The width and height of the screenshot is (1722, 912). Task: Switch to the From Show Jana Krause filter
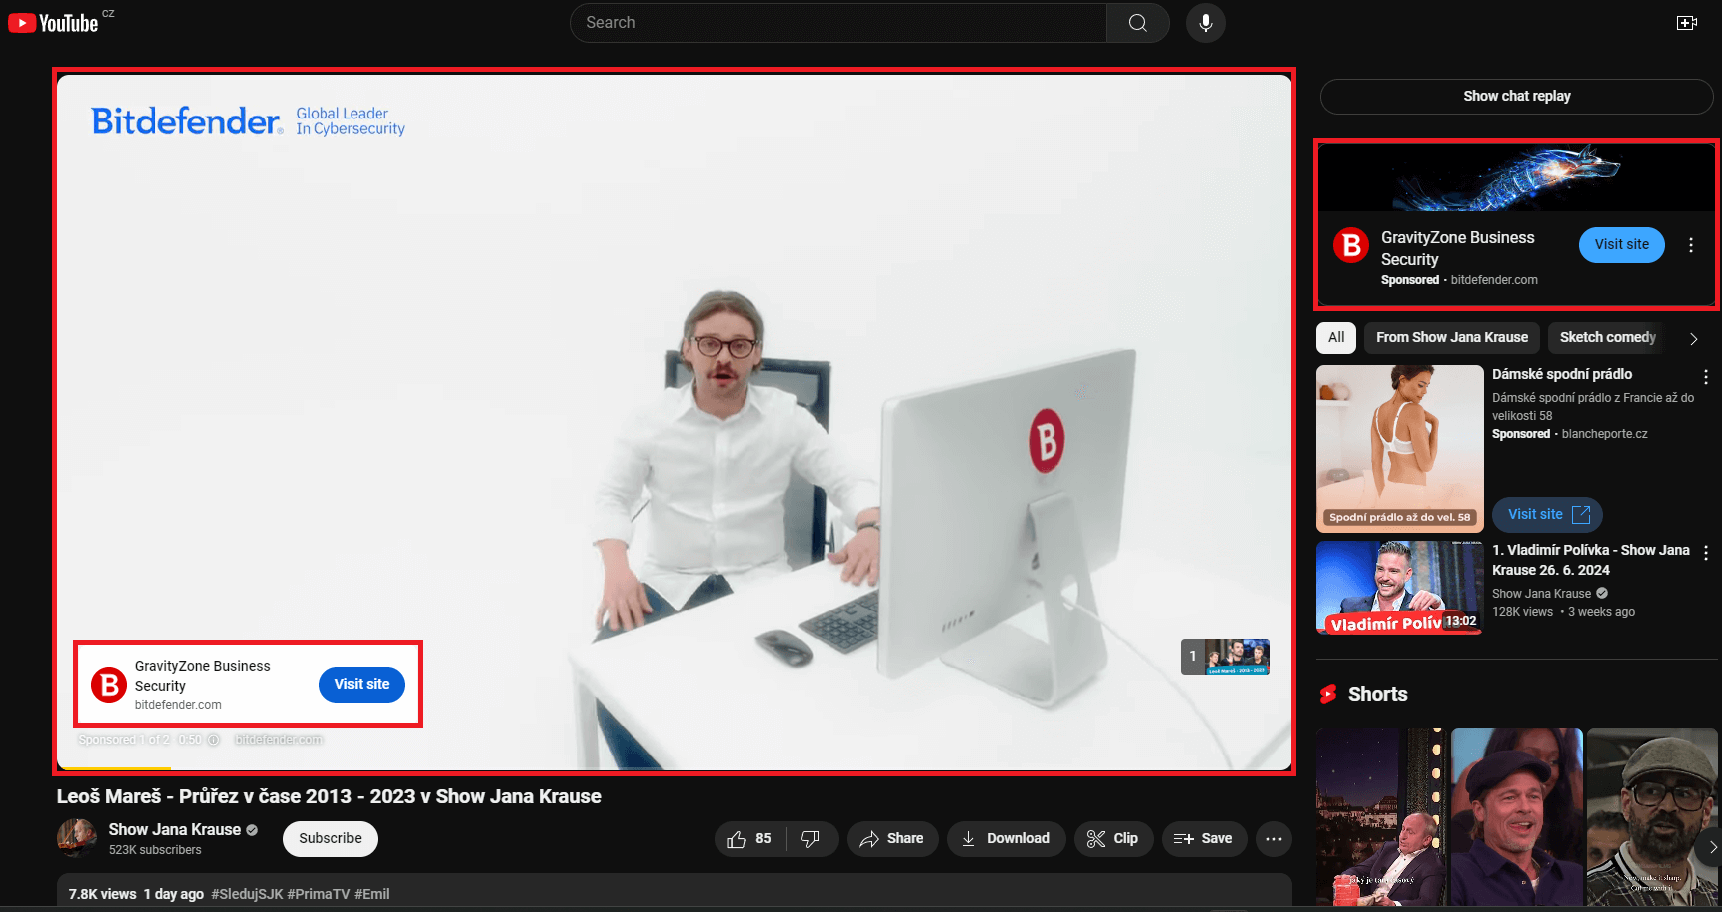(1451, 337)
